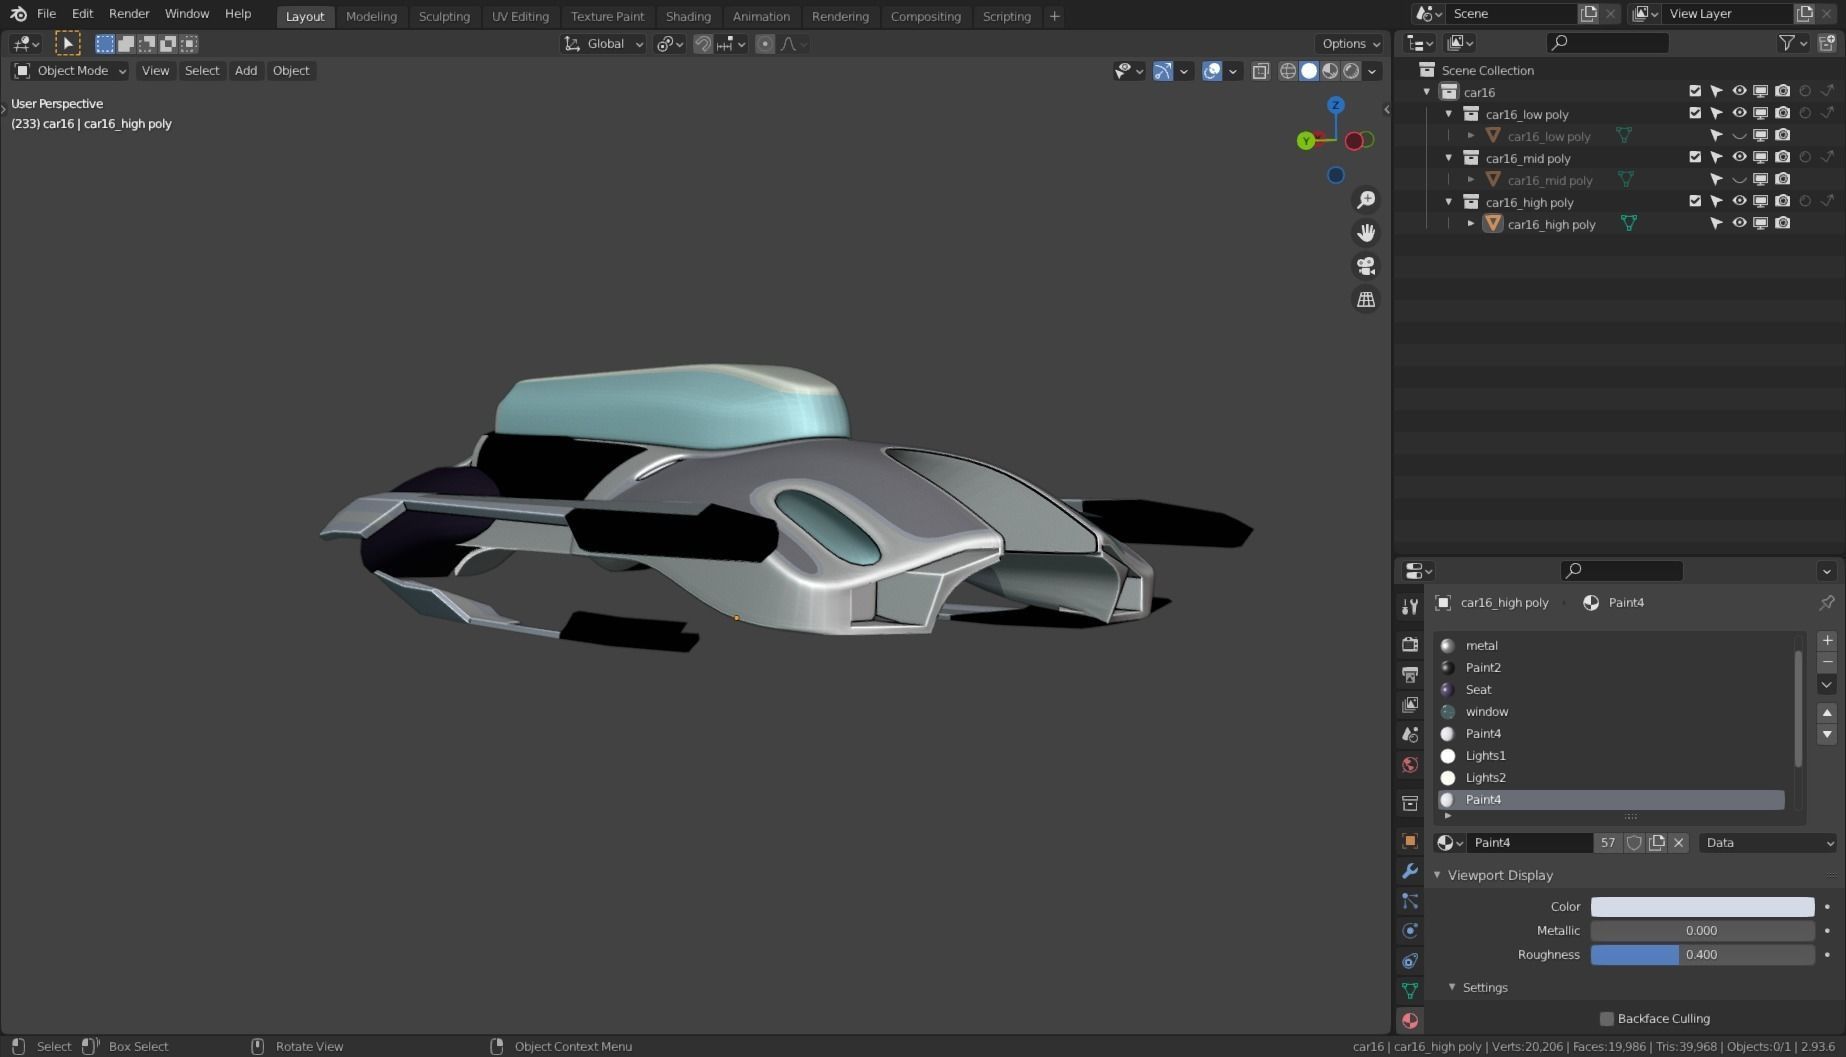Open the Material properties tab

click(x=1410, y=1020)
